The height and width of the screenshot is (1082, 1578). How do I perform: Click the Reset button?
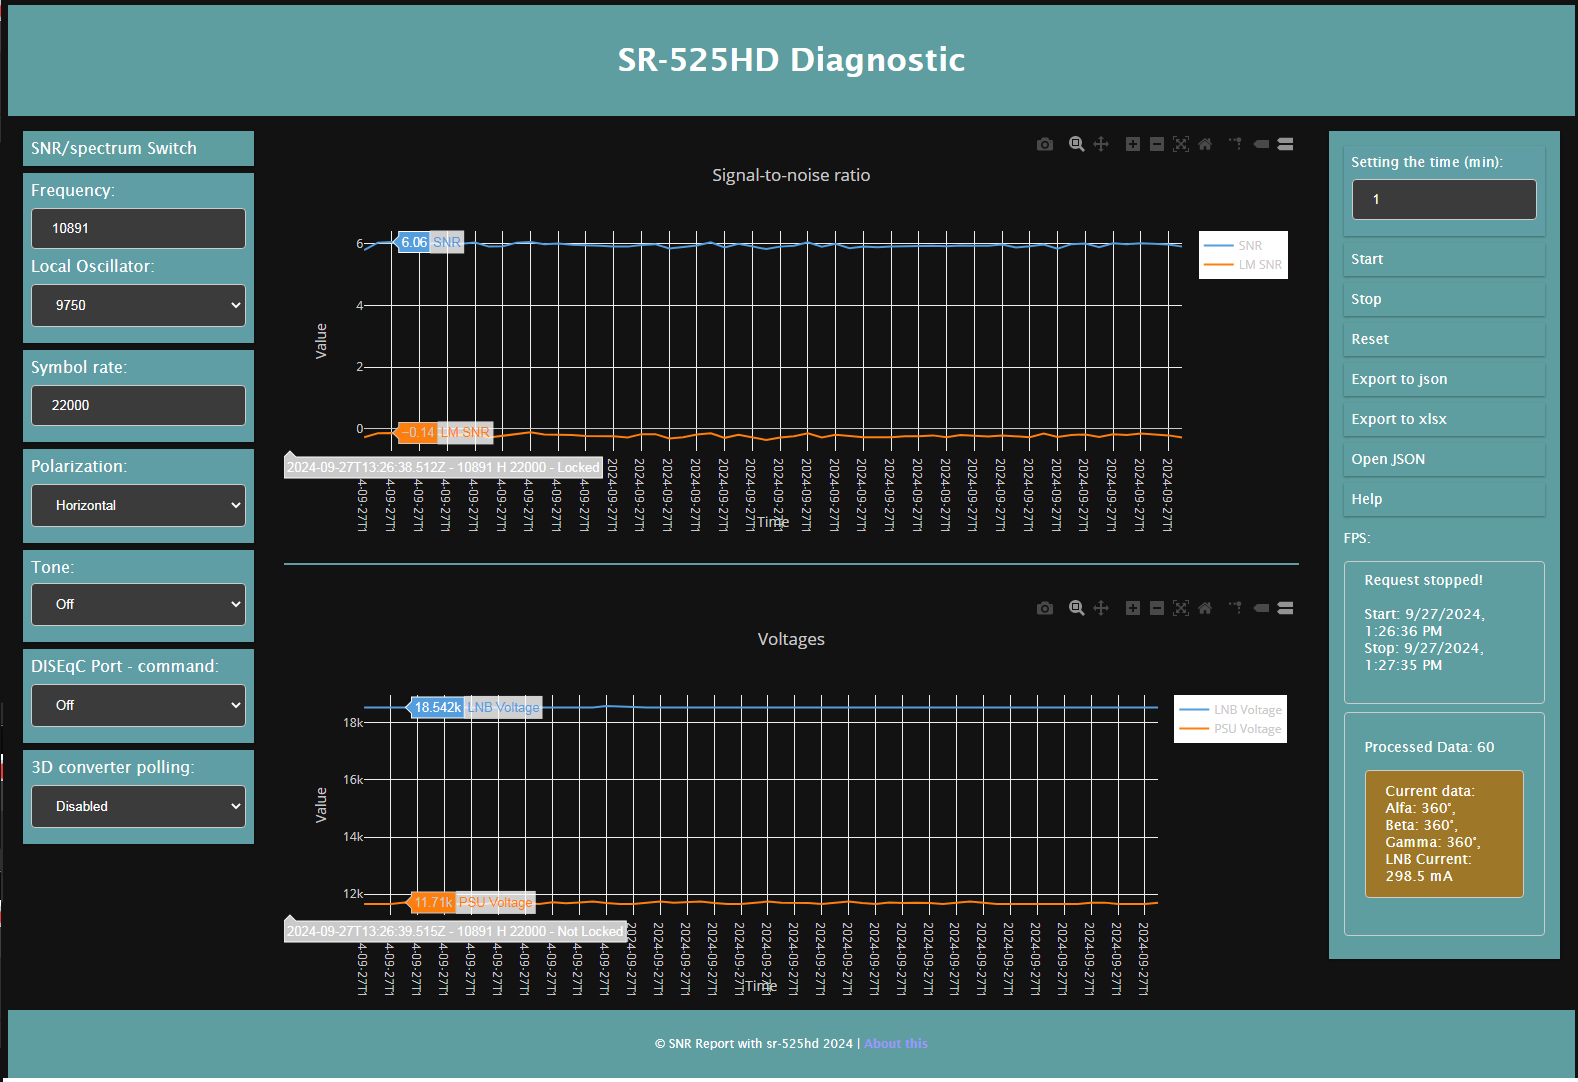[x=1444, y=339]
